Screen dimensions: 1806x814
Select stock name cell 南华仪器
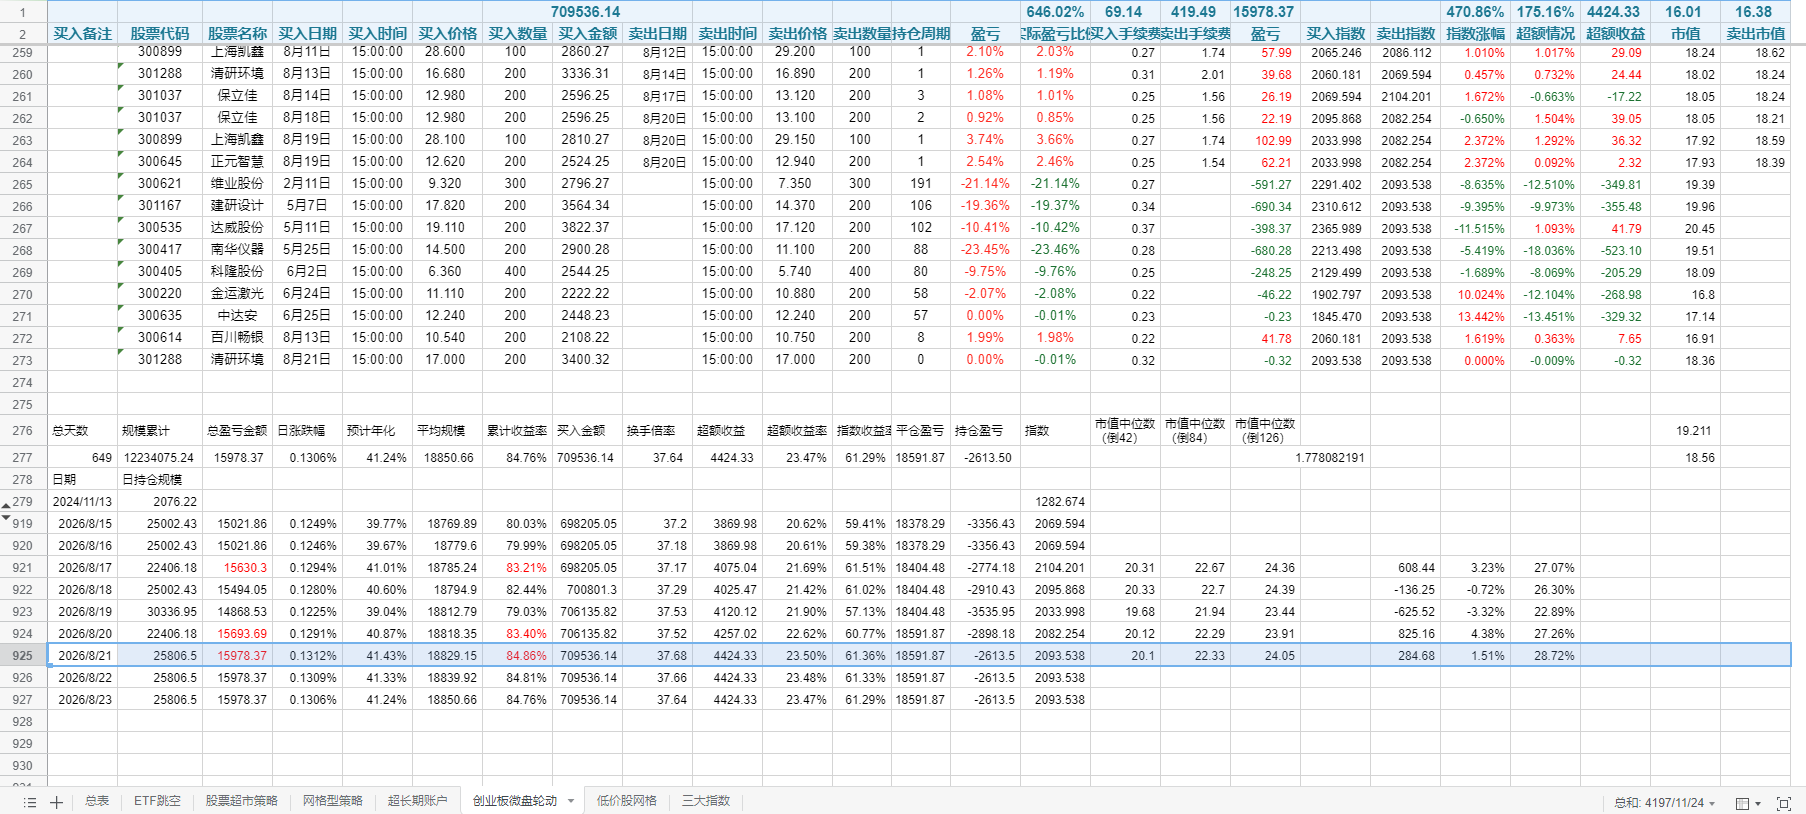tap(237, 250)
